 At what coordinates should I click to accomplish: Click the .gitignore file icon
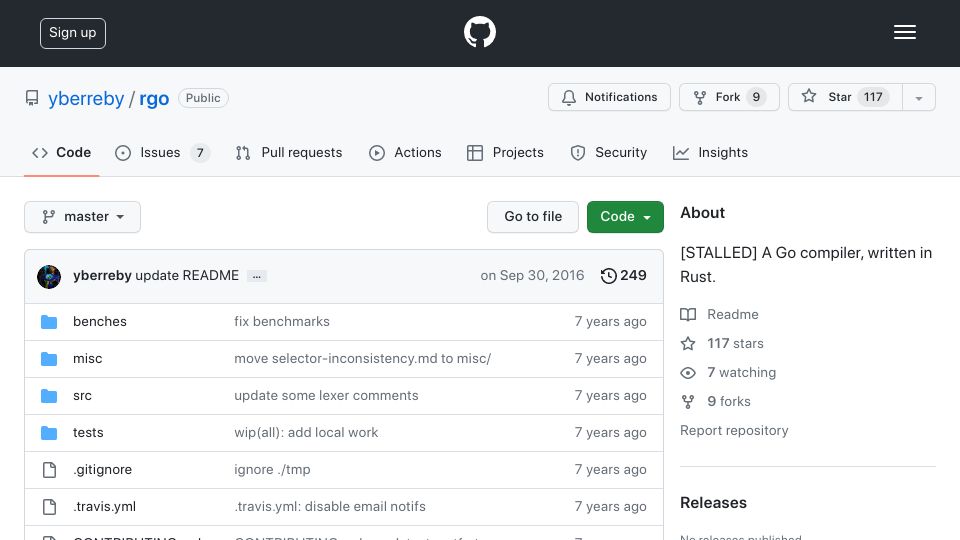click(x=49, y=470)
